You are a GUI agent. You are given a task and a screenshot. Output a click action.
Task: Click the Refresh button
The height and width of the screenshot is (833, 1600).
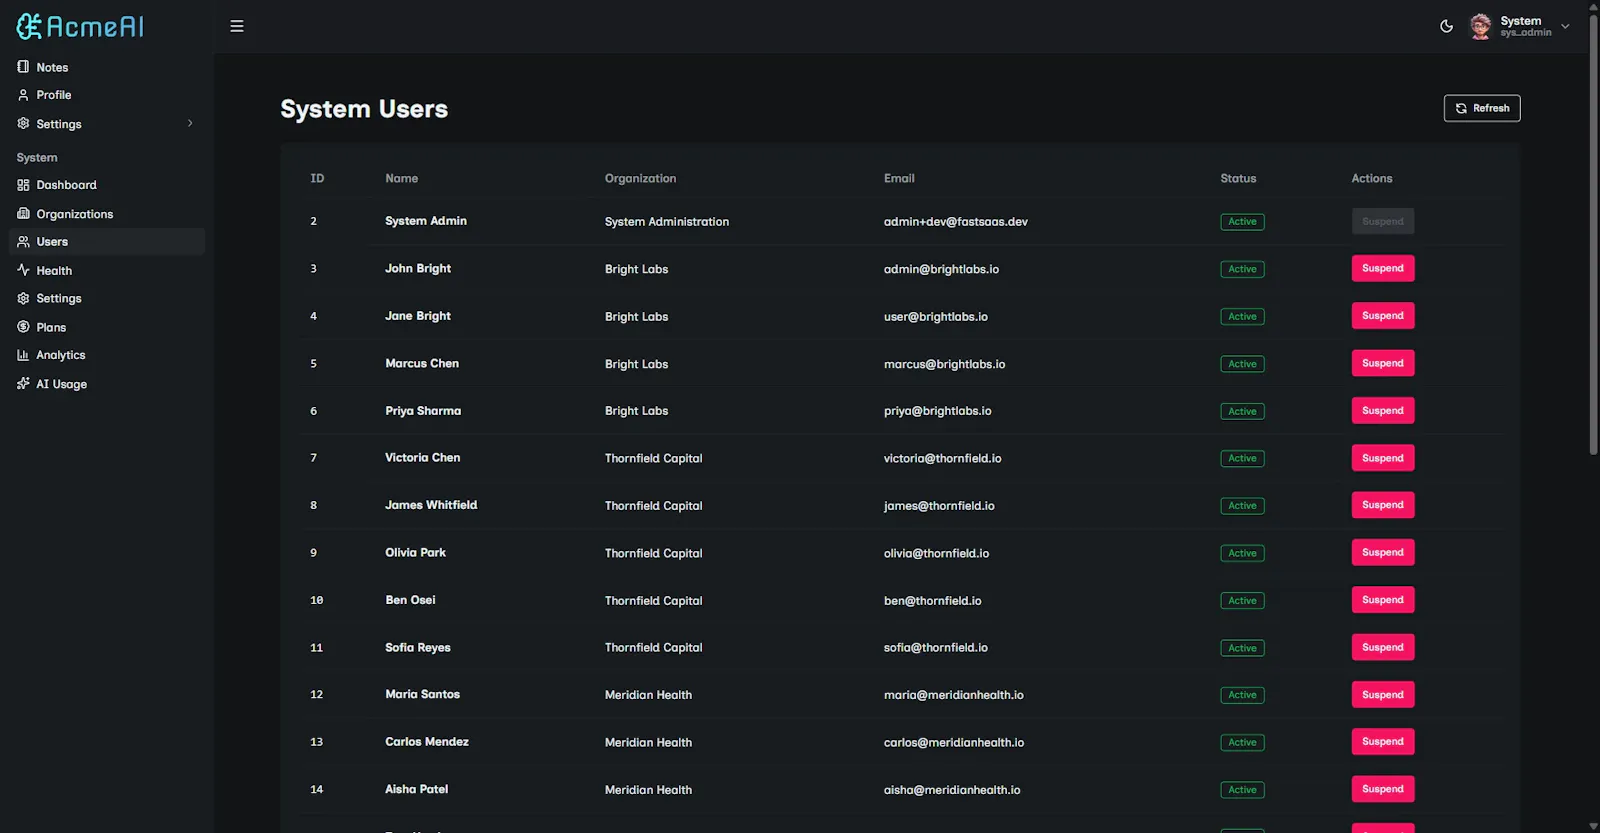pyautogui.click(x=1481, y=108)
